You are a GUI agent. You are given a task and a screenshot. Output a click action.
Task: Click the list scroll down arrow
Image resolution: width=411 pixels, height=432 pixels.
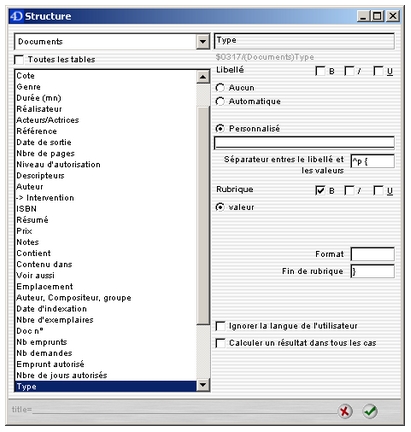pyautogui.click(x=203, y=385)
